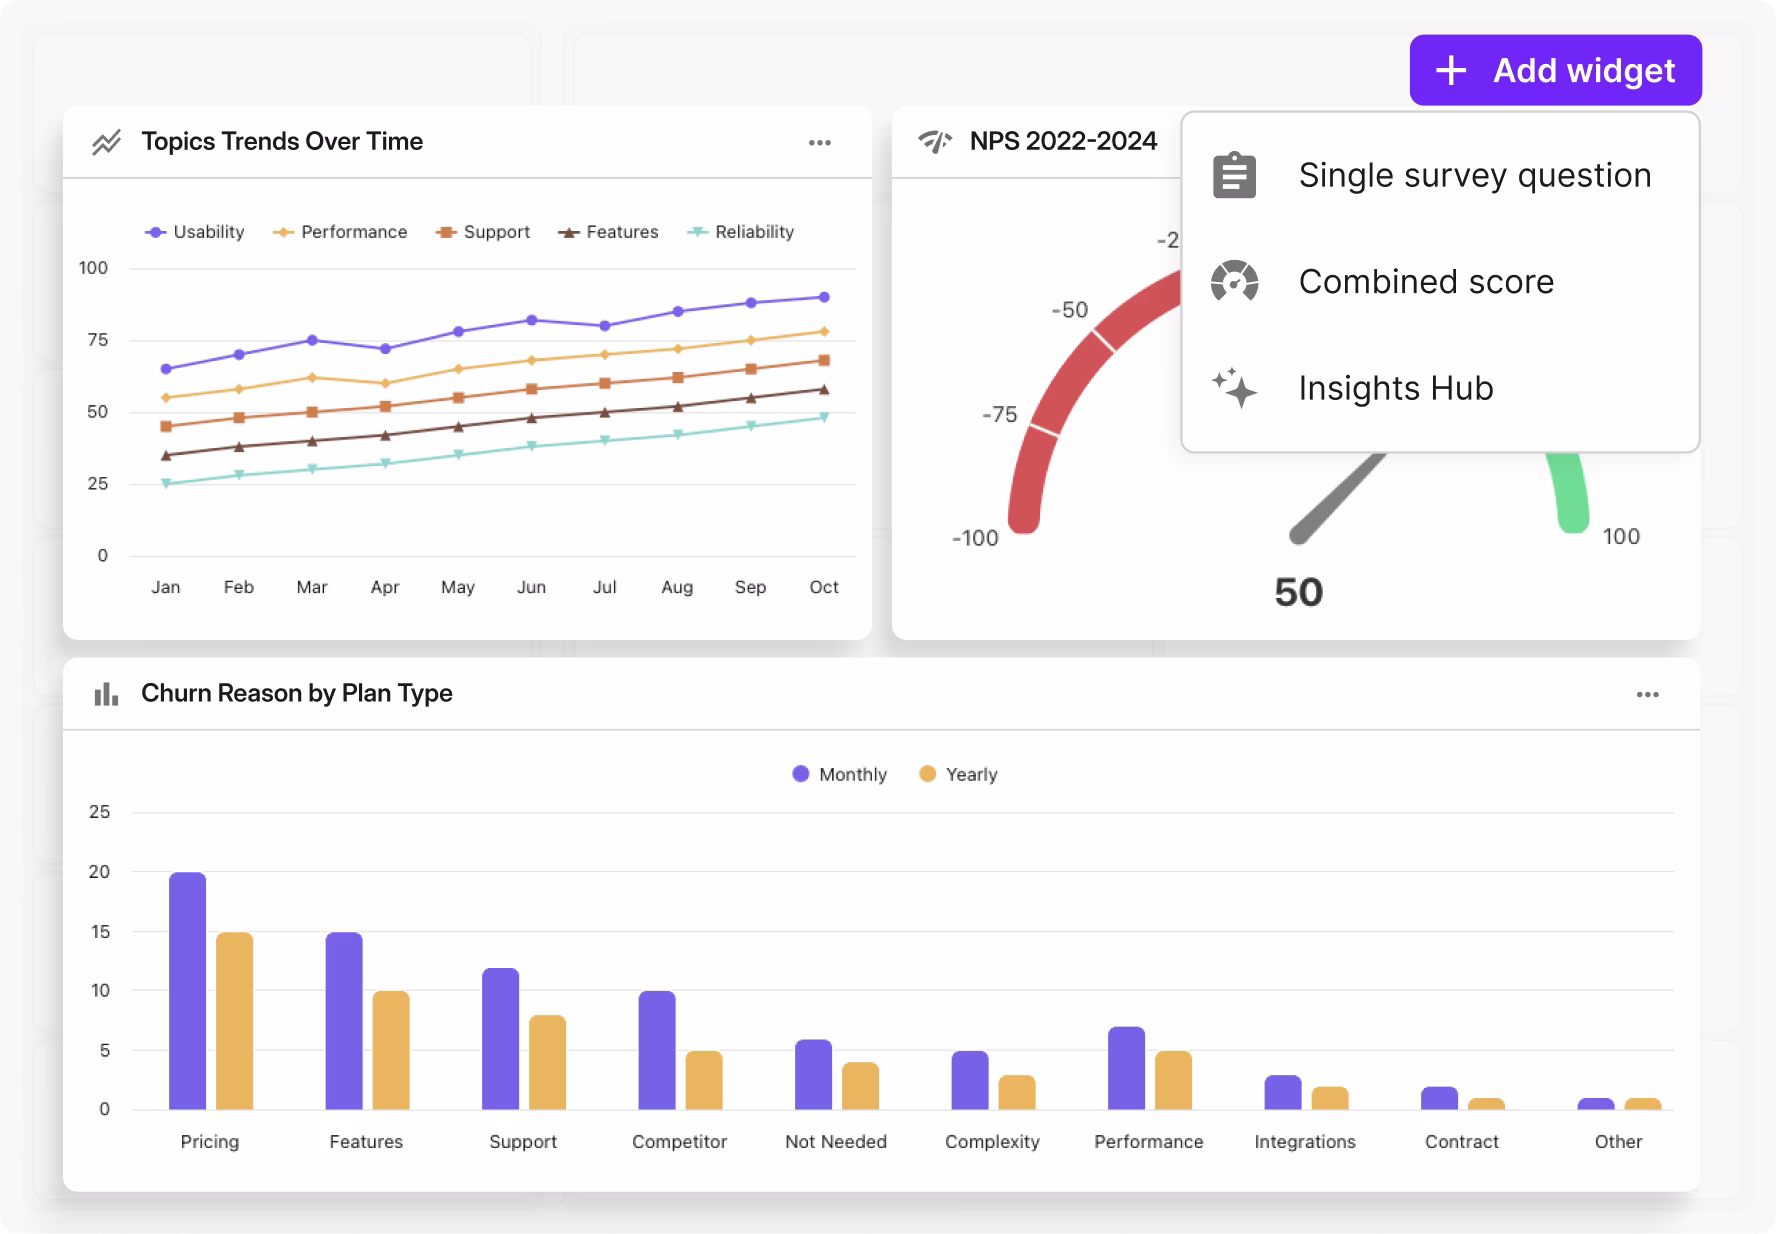
Task: Toggle the Performance series in the legend
Action: [x=341, y=232]
